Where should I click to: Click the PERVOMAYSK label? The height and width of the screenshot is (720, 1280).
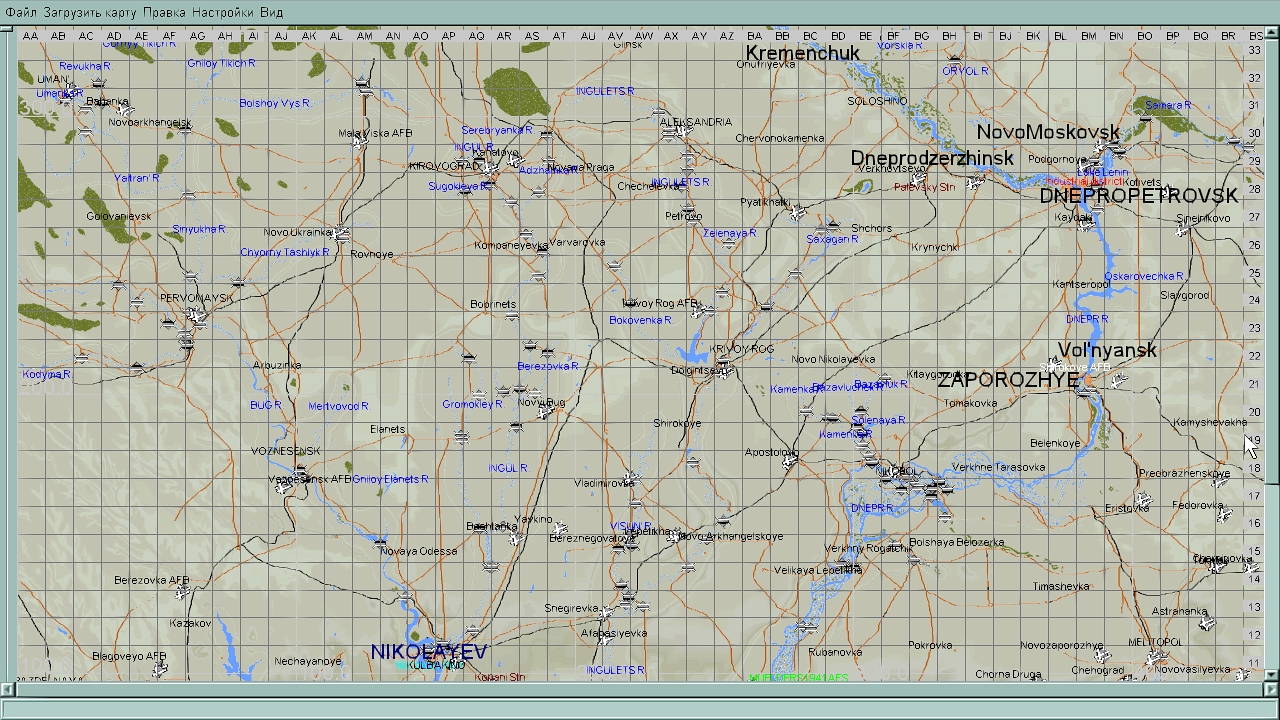tap(196, 298)
